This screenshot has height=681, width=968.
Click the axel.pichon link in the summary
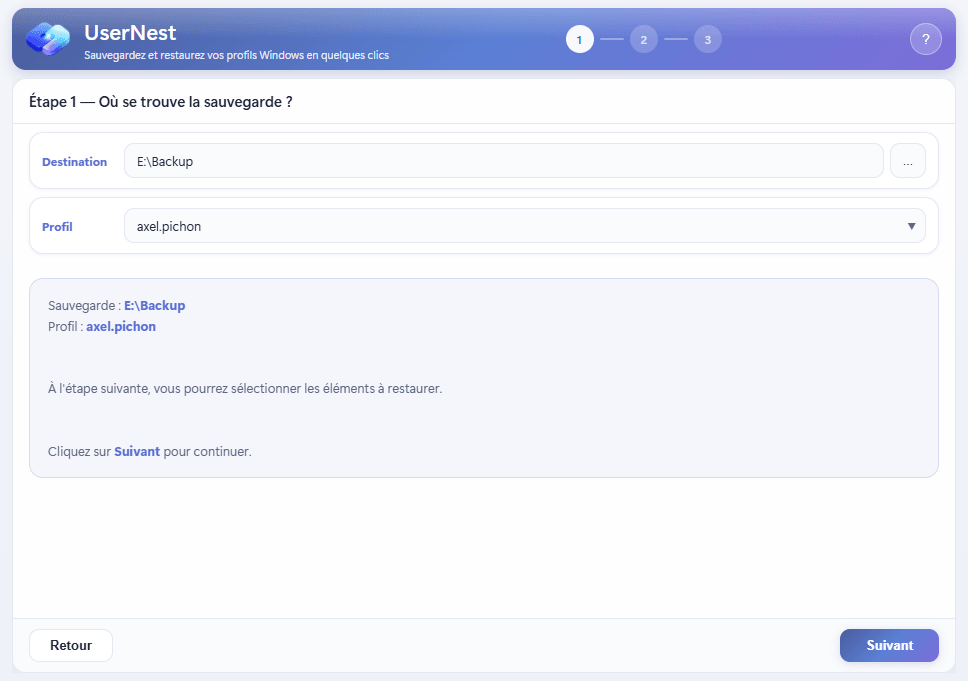click(121, 325)
